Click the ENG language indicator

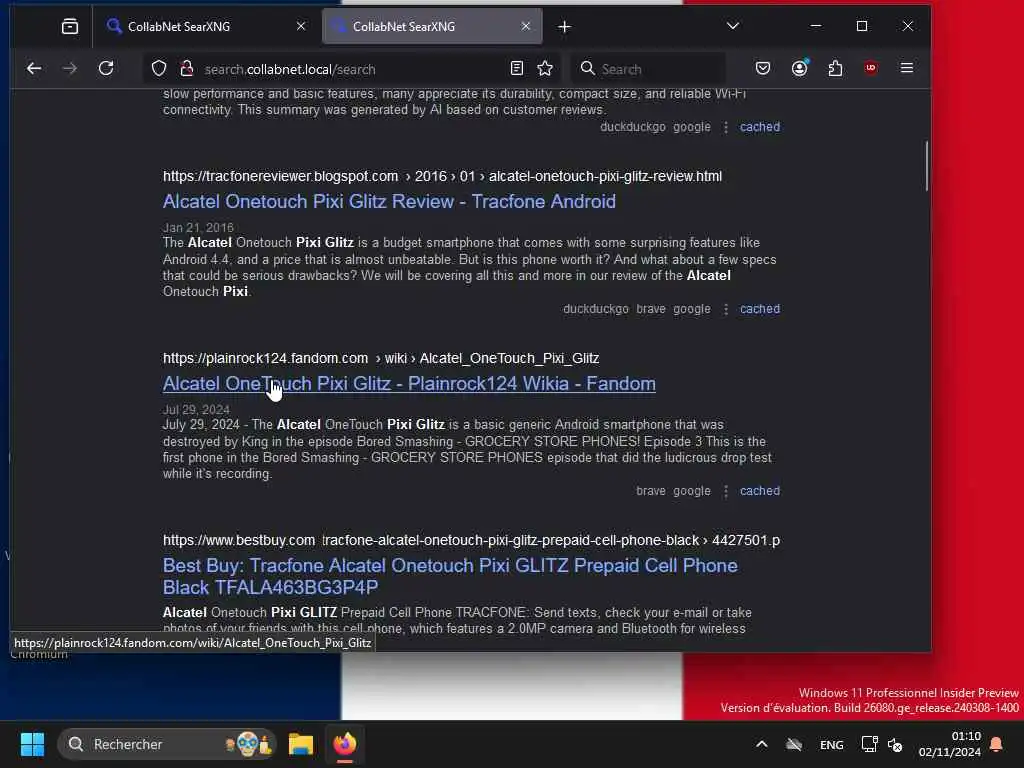click(x=831, y=744)
